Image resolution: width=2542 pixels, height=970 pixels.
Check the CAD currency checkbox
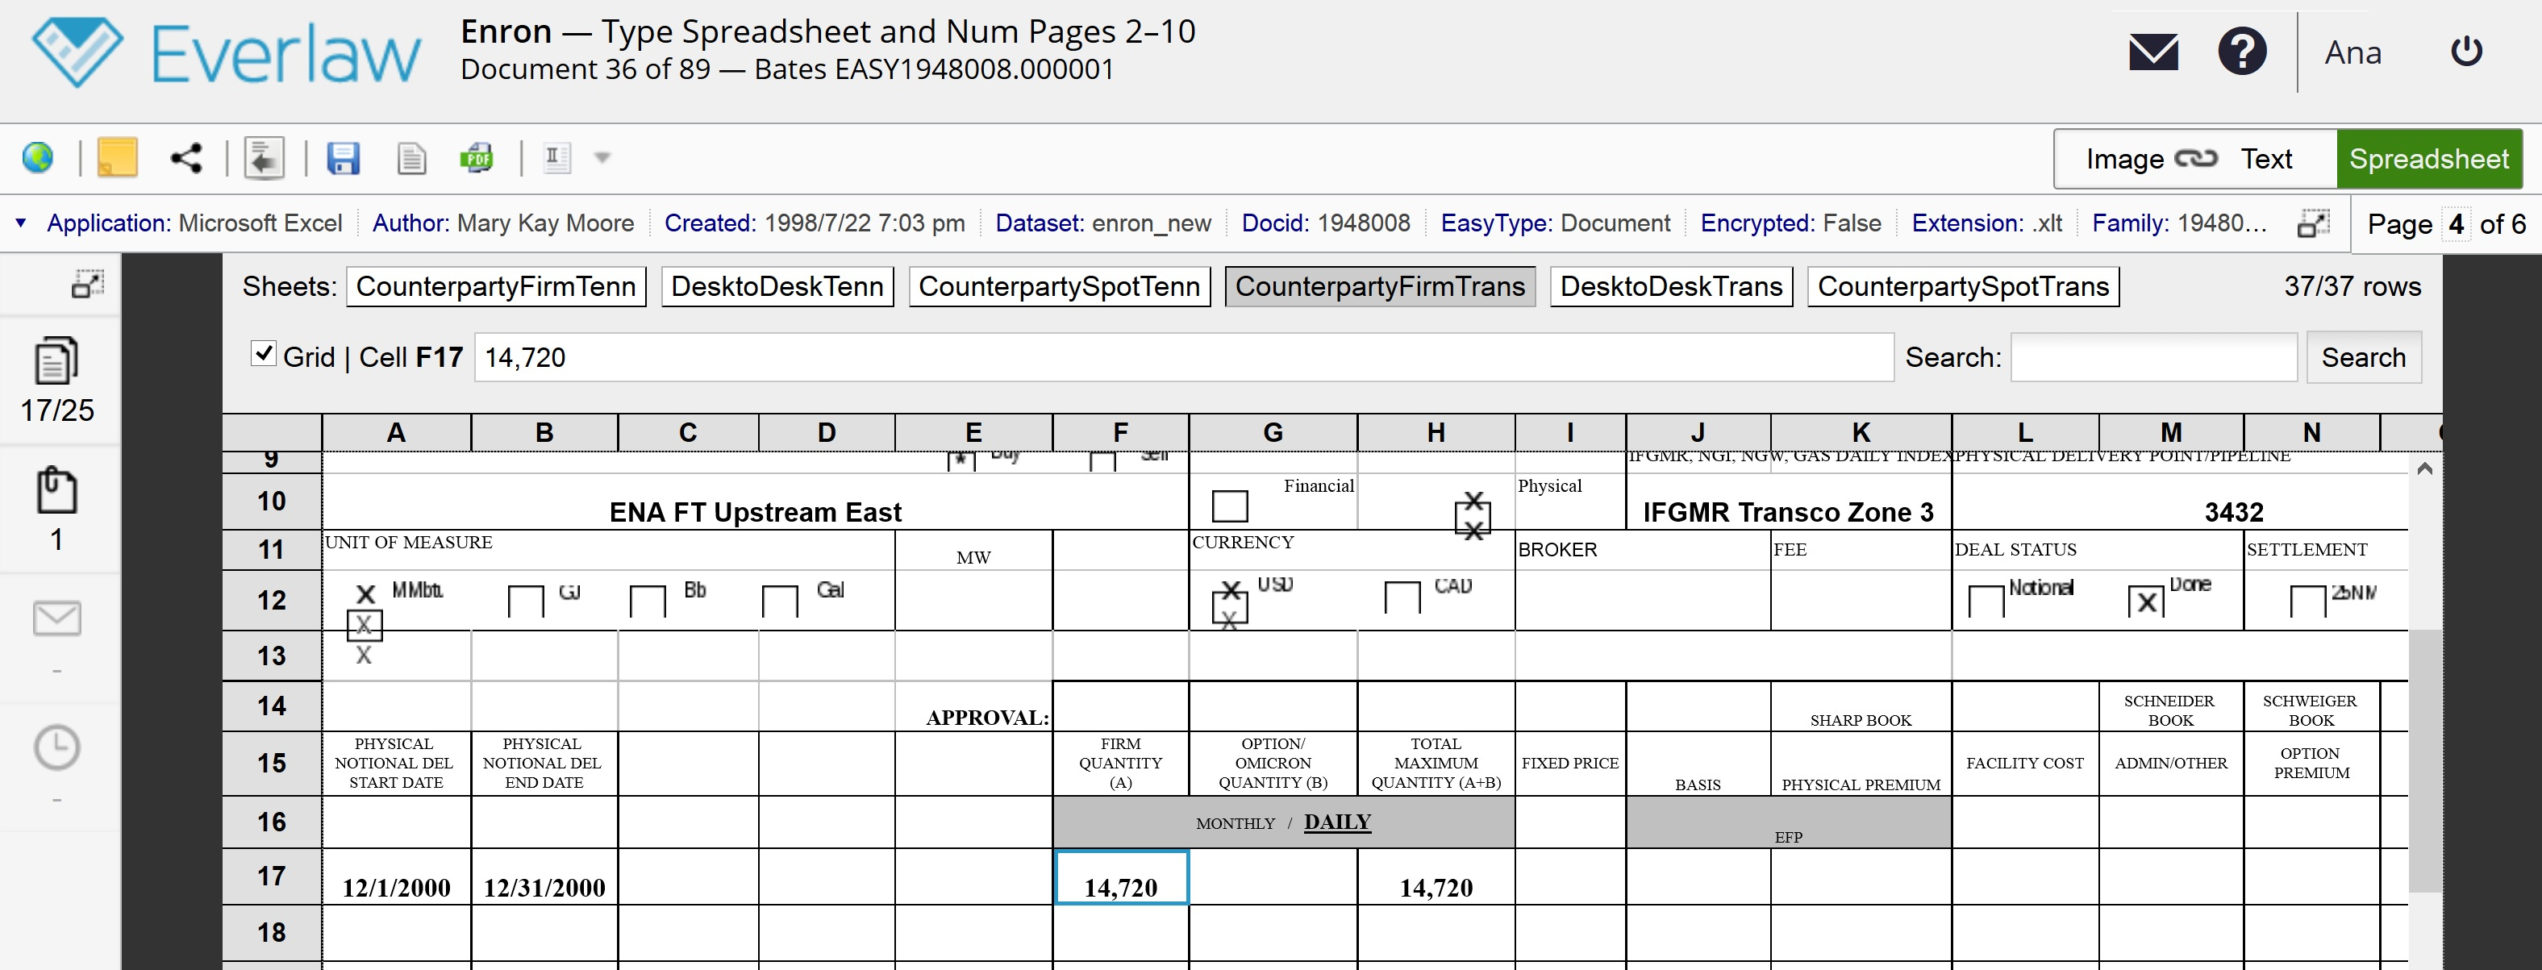1402,598
